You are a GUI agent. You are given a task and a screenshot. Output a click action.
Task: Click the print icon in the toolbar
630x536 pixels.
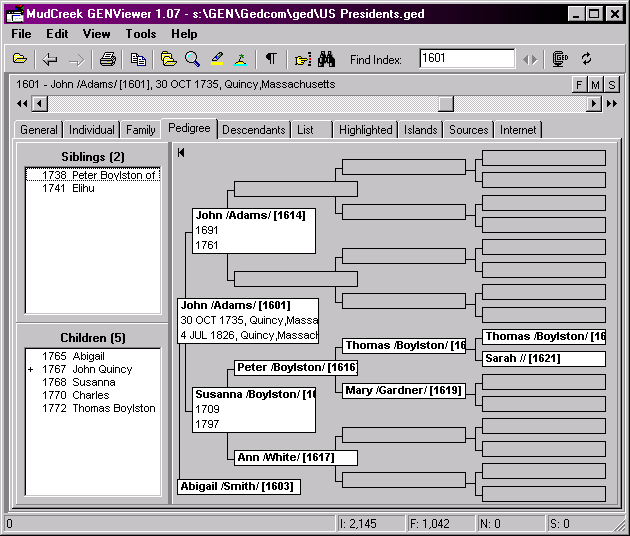pos(107,59)
